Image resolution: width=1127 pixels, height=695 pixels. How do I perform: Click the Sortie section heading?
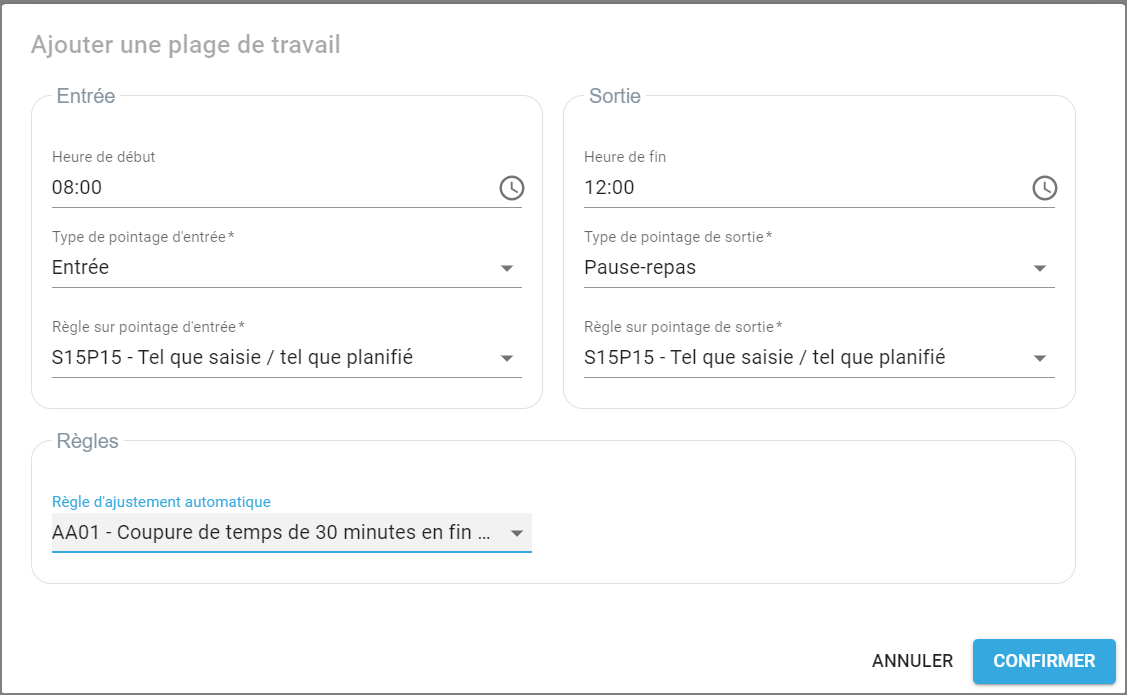(x=615, y=97)
